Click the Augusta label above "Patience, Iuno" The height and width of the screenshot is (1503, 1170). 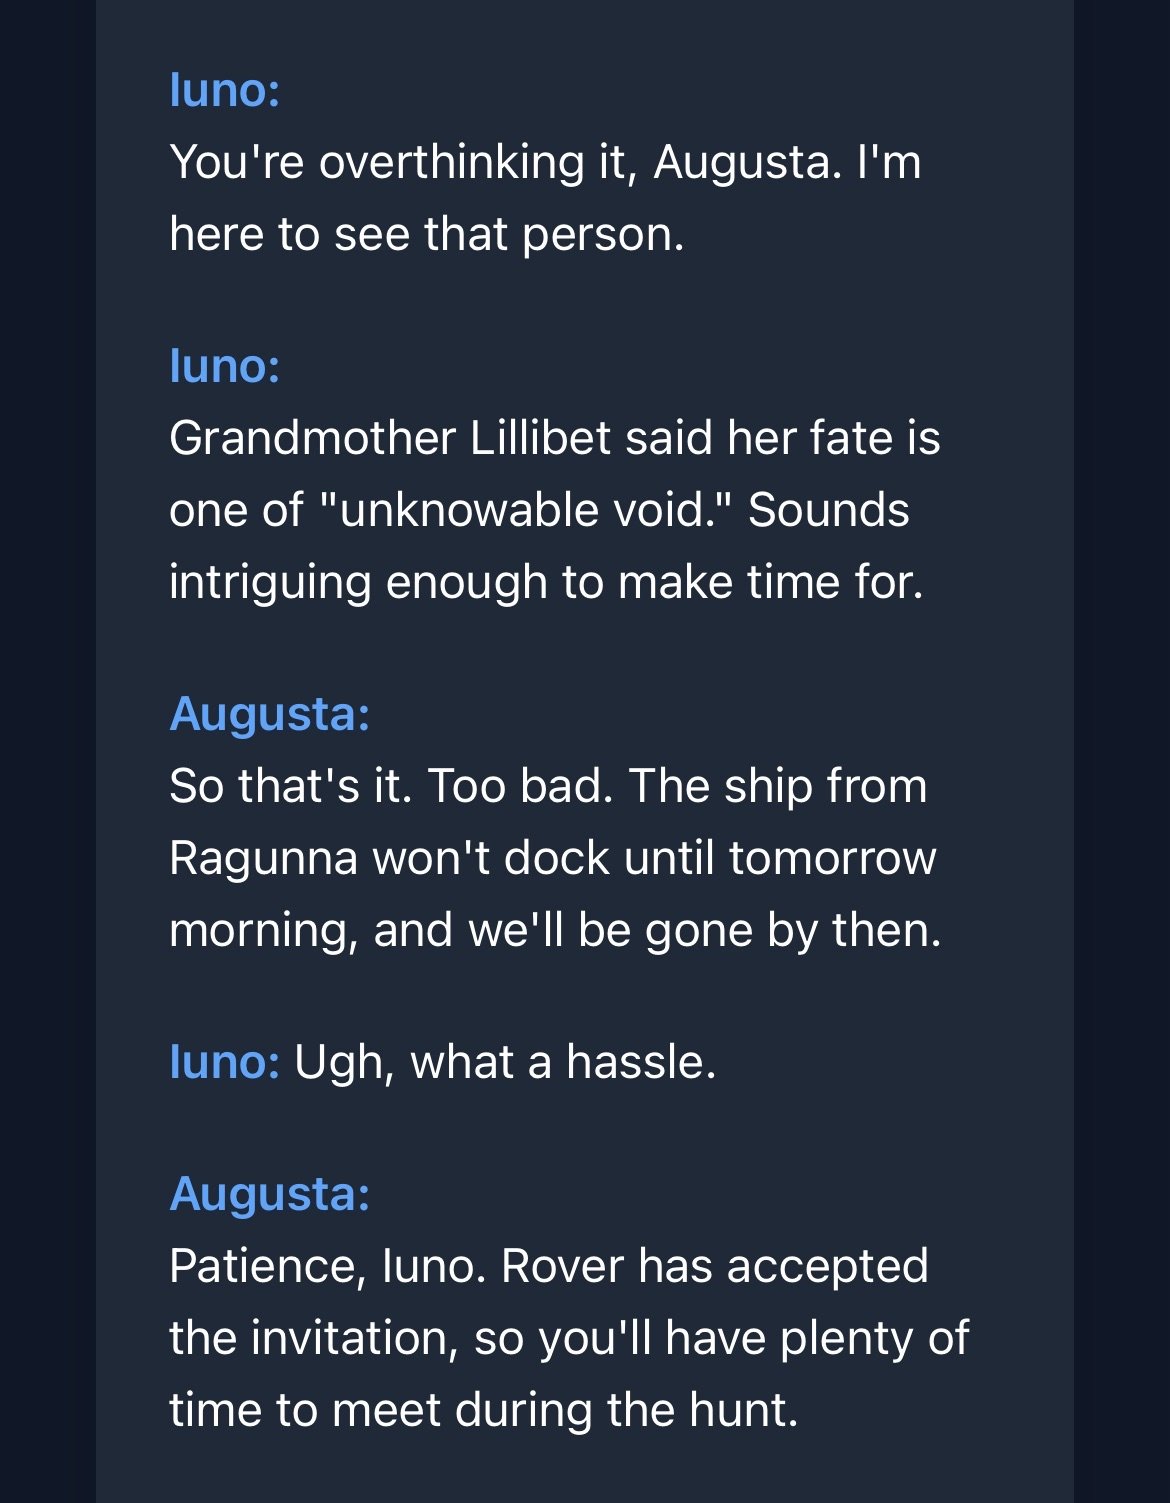270,1194
